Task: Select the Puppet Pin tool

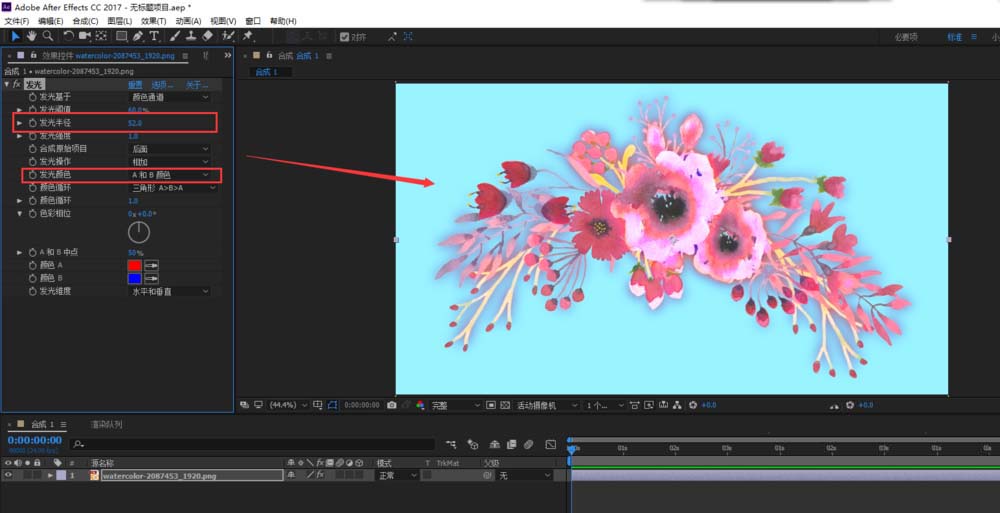Action: click(x=247, y=37)
